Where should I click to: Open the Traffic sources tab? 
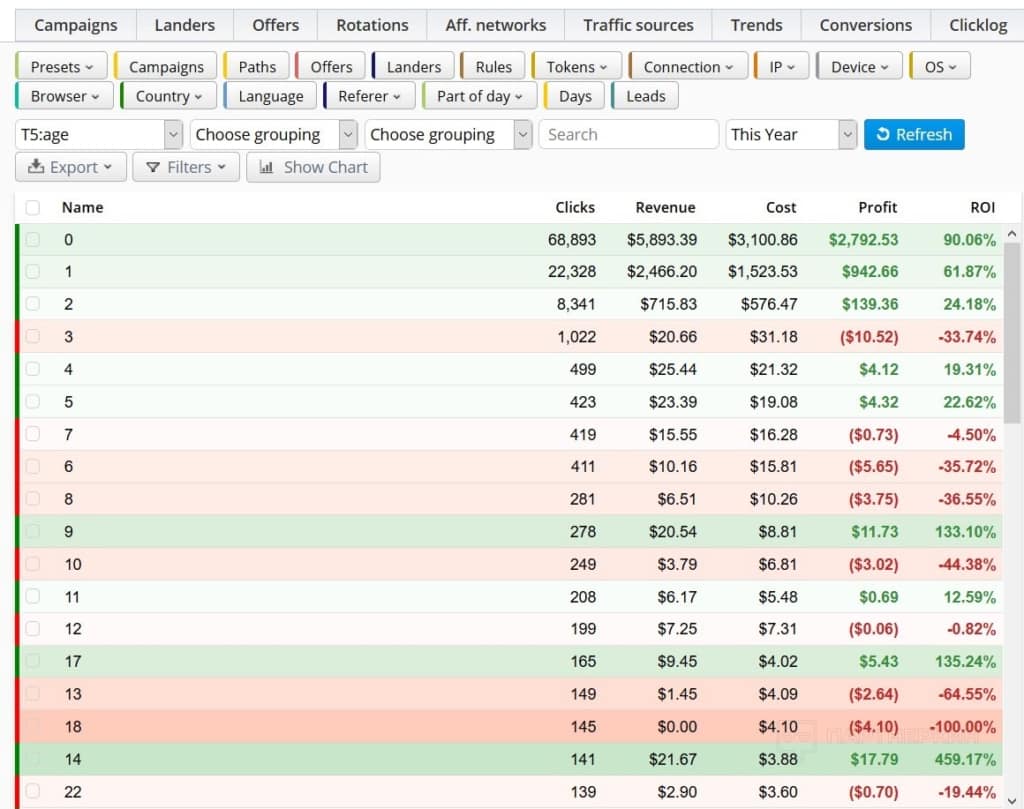click(638, 25)
